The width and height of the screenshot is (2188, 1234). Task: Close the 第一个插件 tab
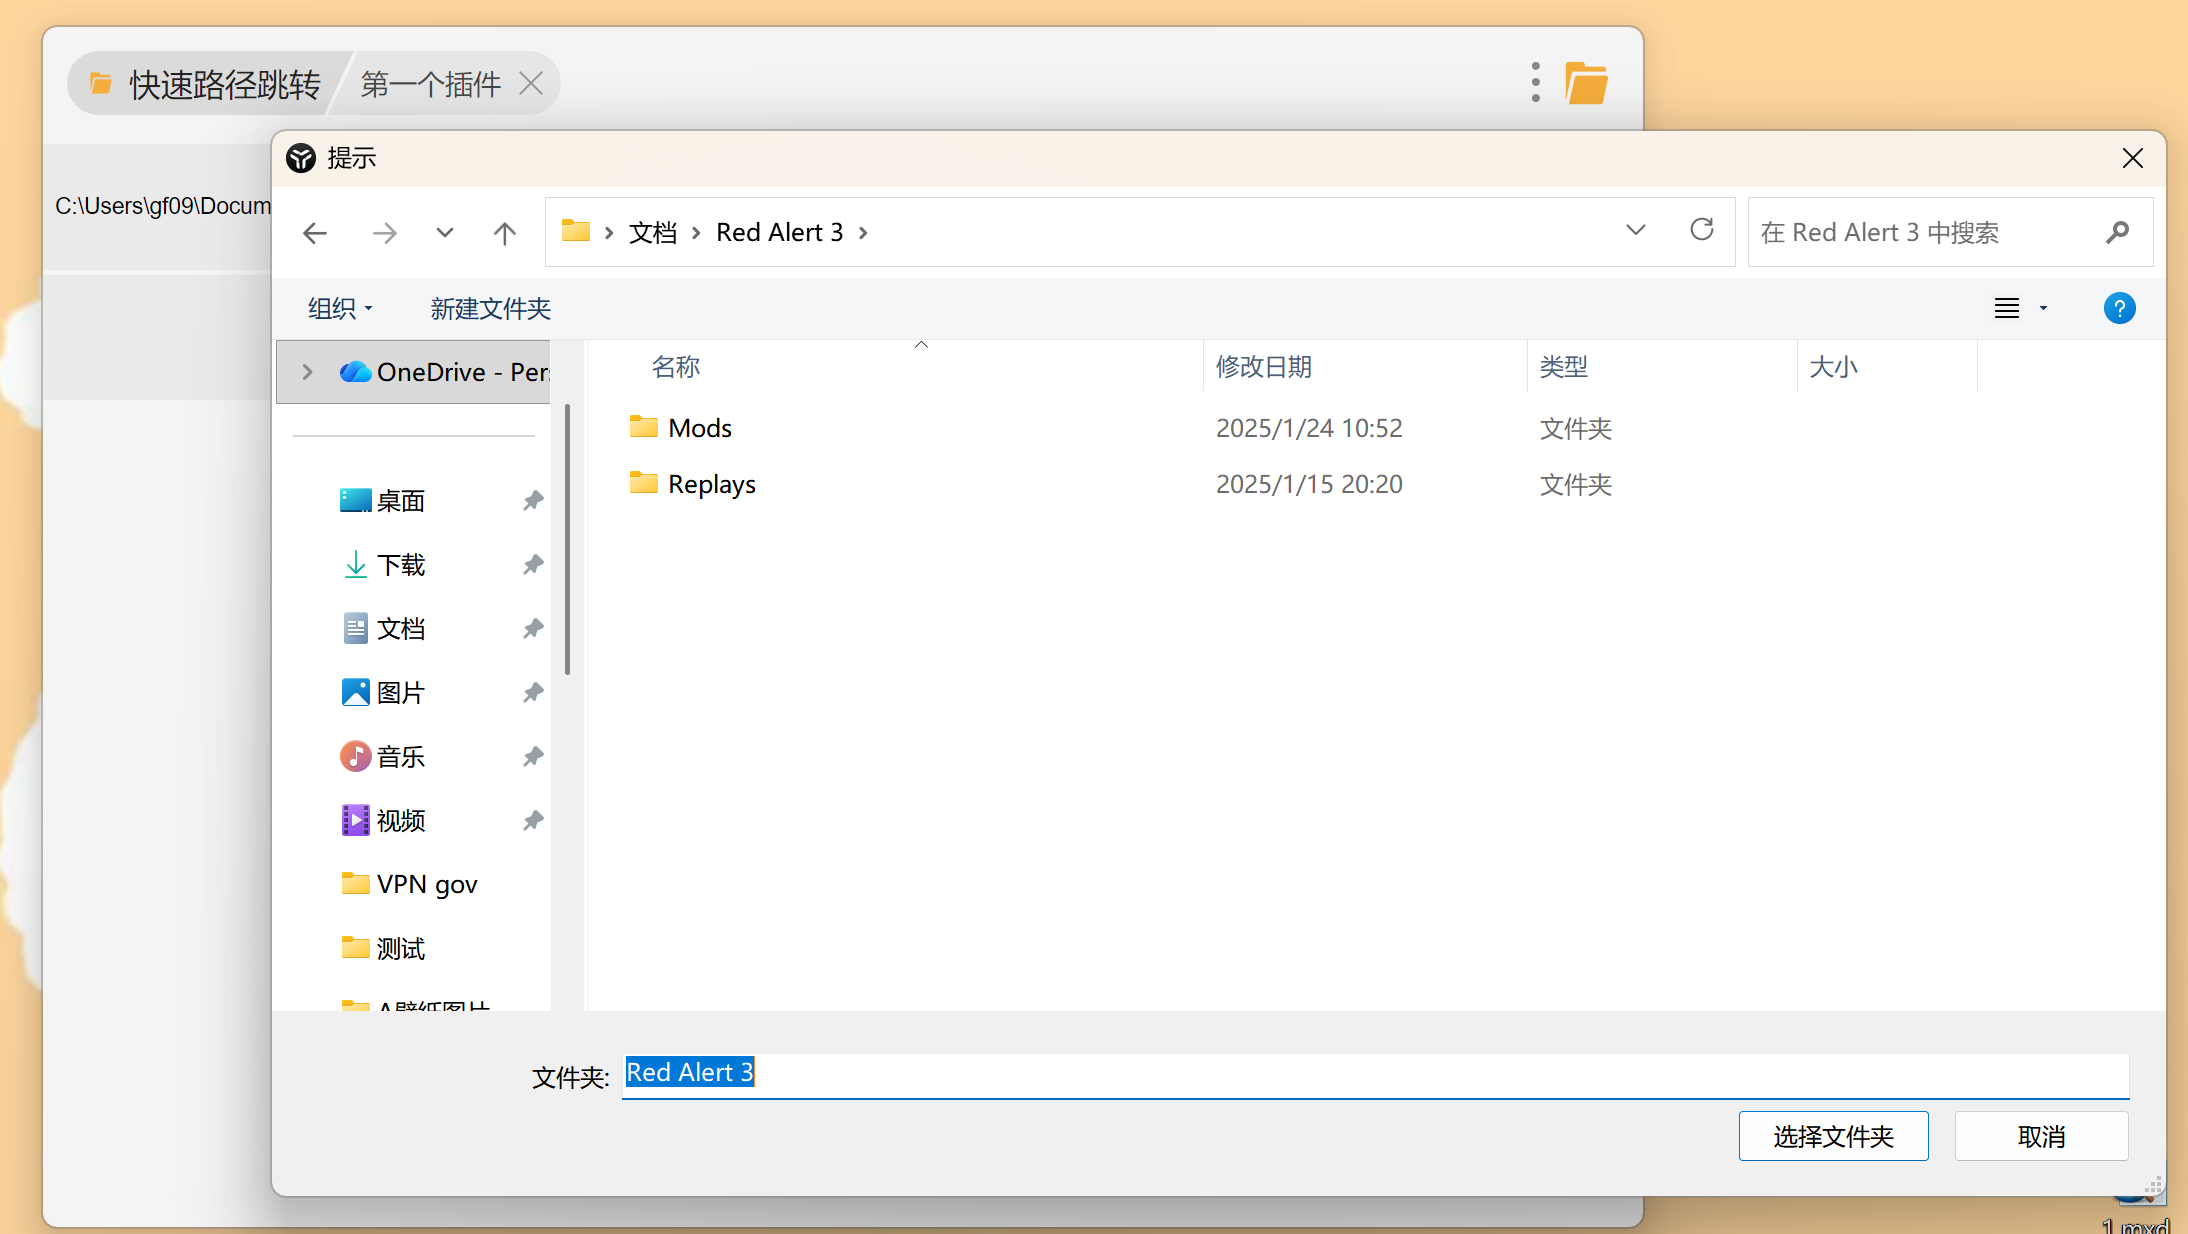(531, 84)
